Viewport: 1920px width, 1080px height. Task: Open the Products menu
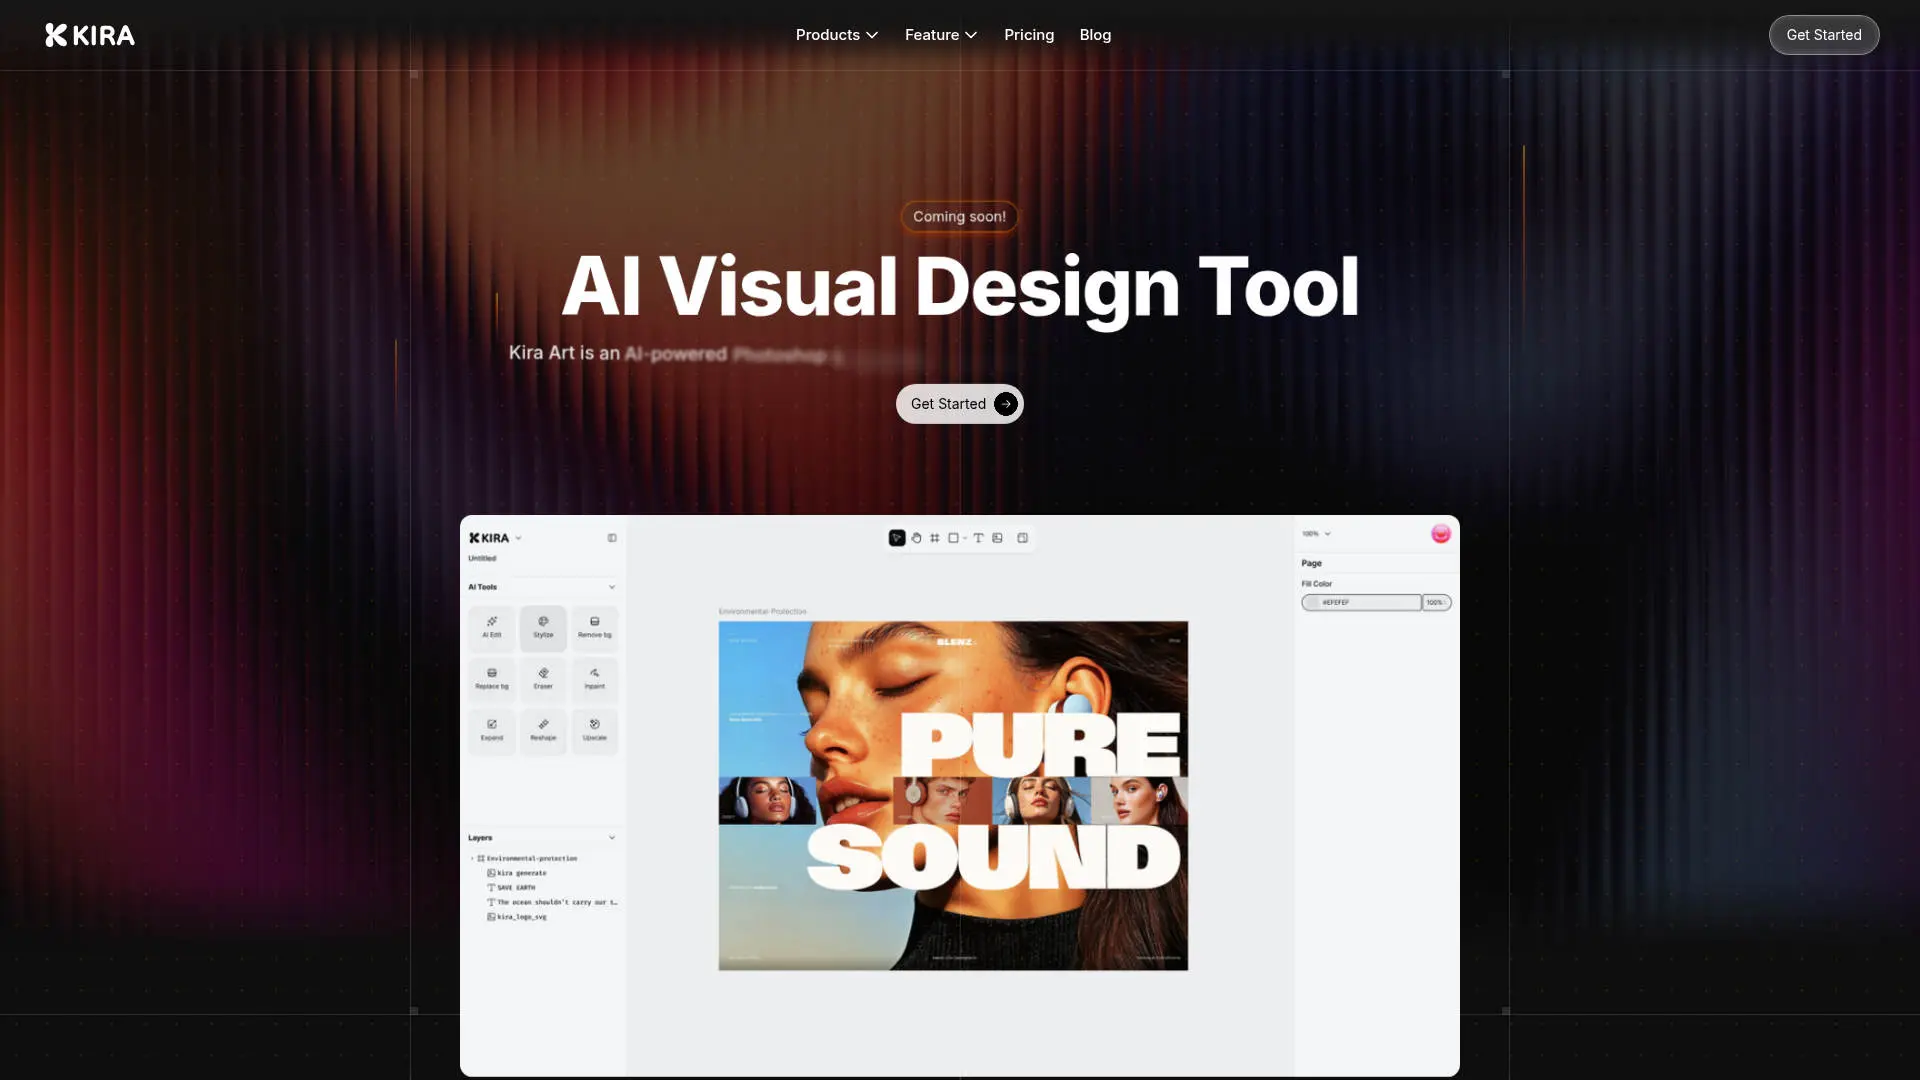pos(836,35)
